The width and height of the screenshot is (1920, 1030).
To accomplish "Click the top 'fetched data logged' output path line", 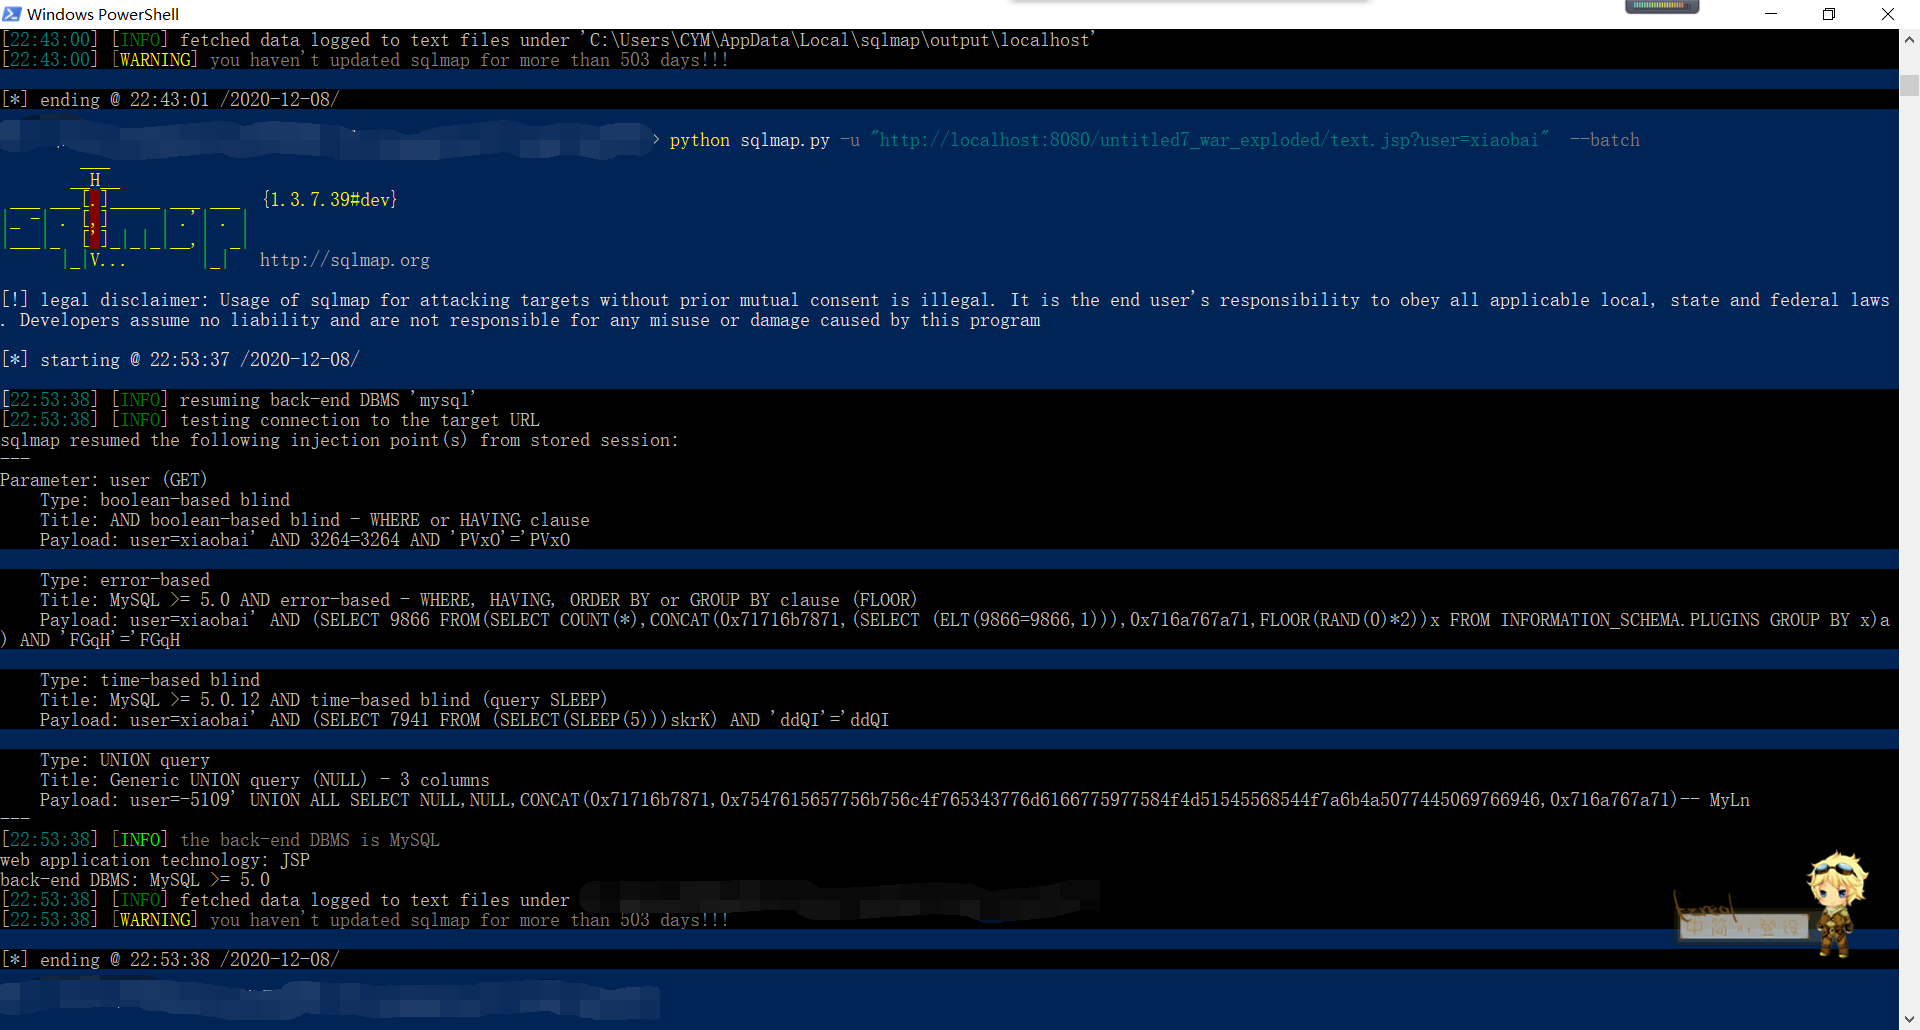I will tap(548, 40).
